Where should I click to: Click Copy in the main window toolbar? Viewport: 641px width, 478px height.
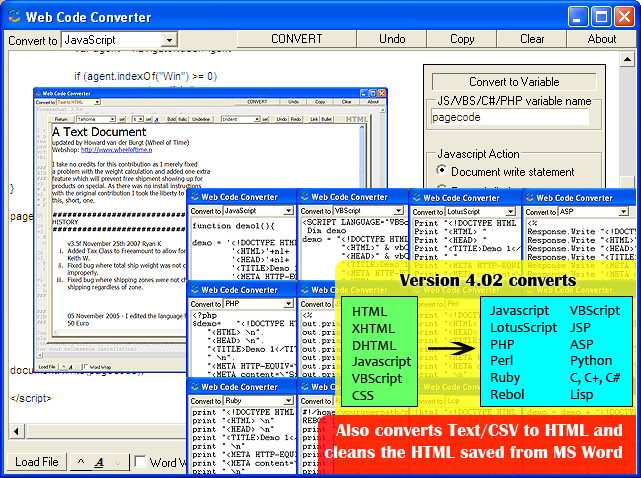[462, 39]
